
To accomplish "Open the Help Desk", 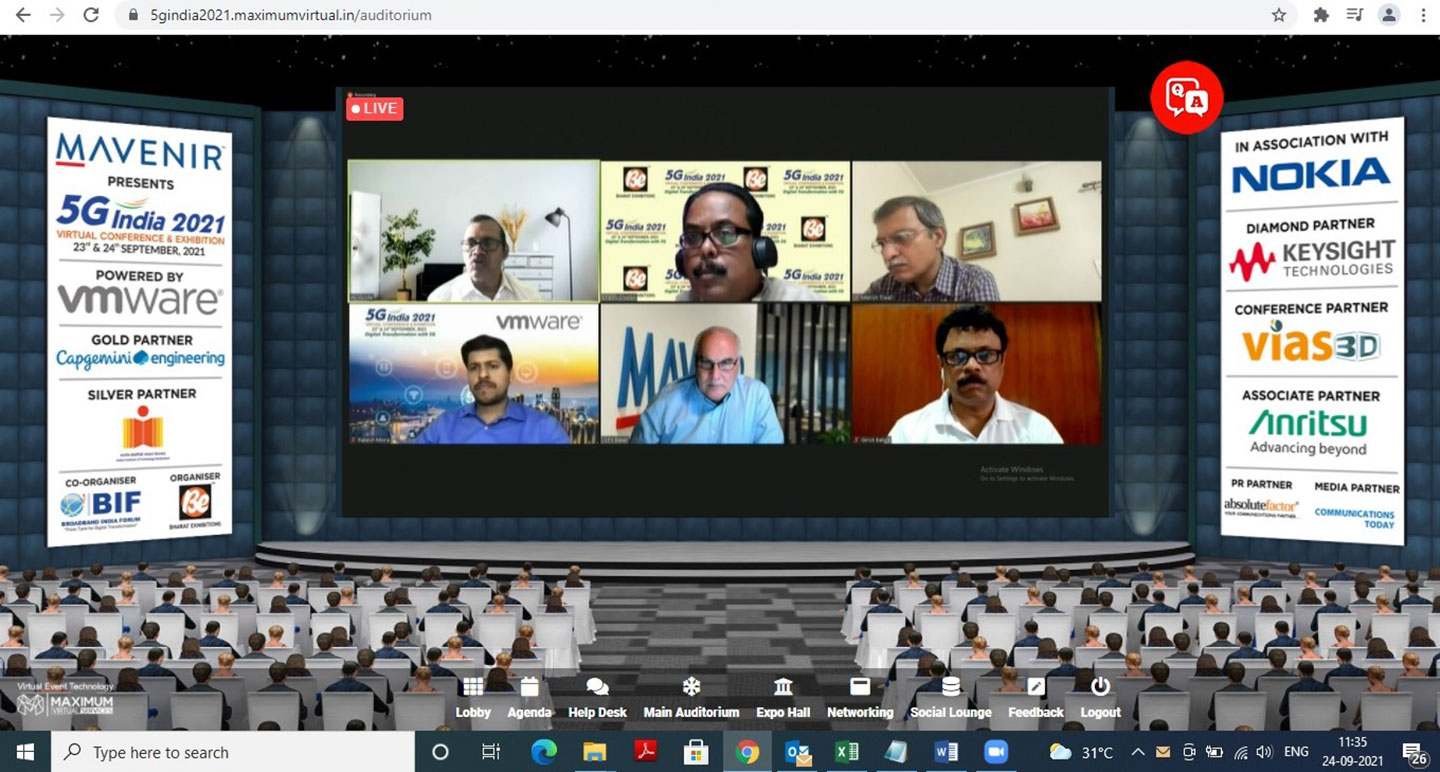I will pos(597,698).
